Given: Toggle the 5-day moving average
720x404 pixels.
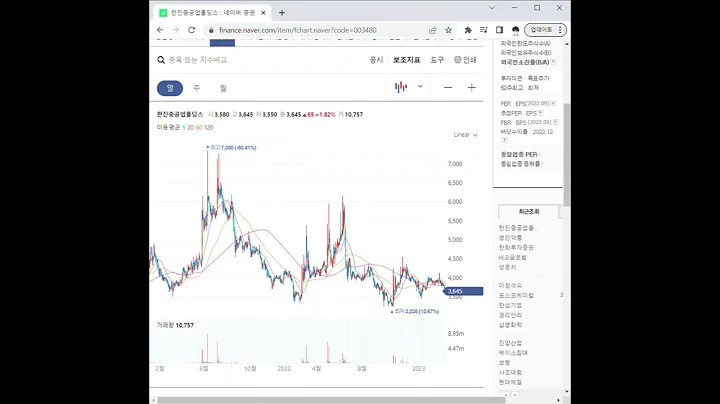Looking at the screenshot, I should tap(184, 128).
